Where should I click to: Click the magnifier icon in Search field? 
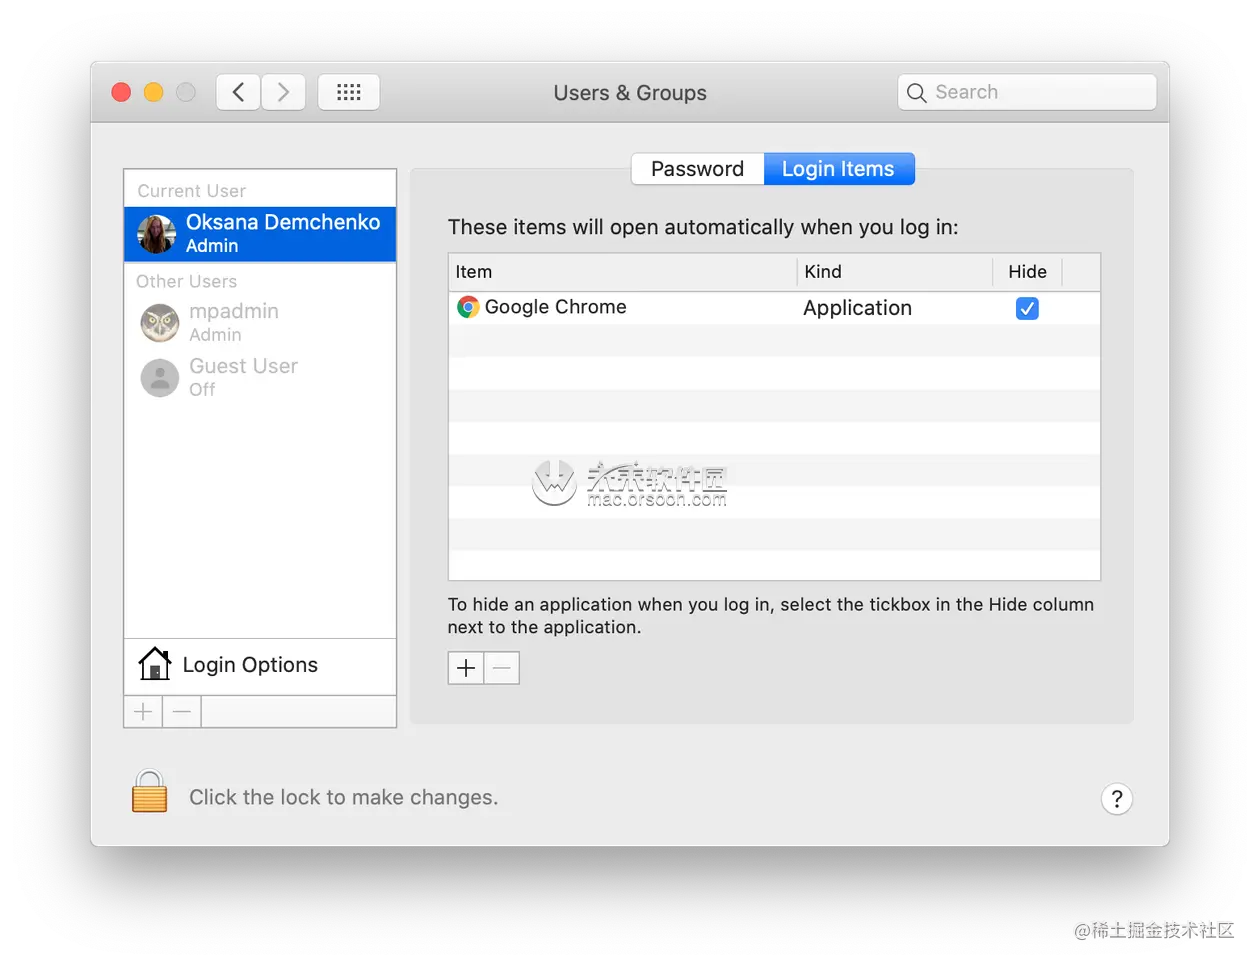pos(916,93)
